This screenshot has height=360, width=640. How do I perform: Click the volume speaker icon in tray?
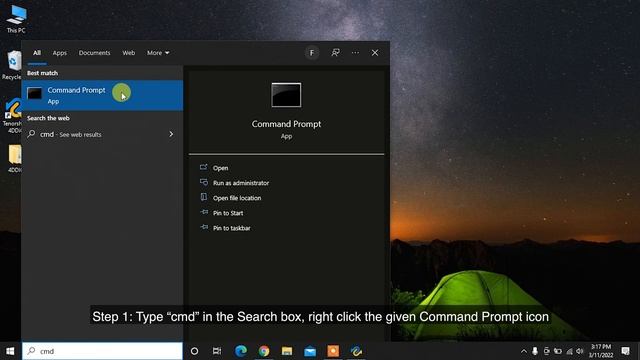(580, 351)
